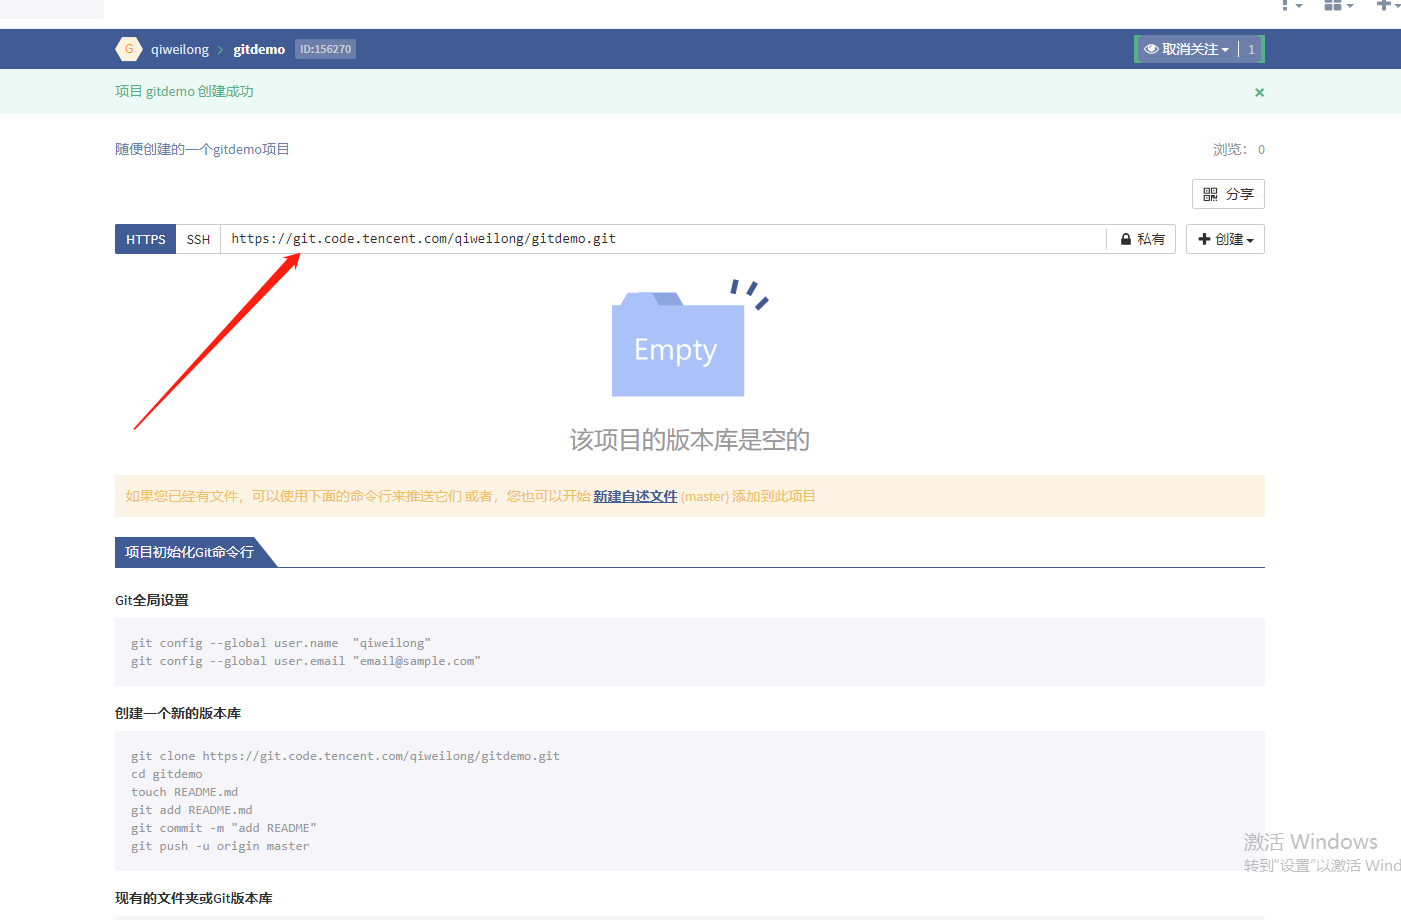Click the 该项目的版本库是空的 heading
The image size is (1401, 920).
(690, 440)
